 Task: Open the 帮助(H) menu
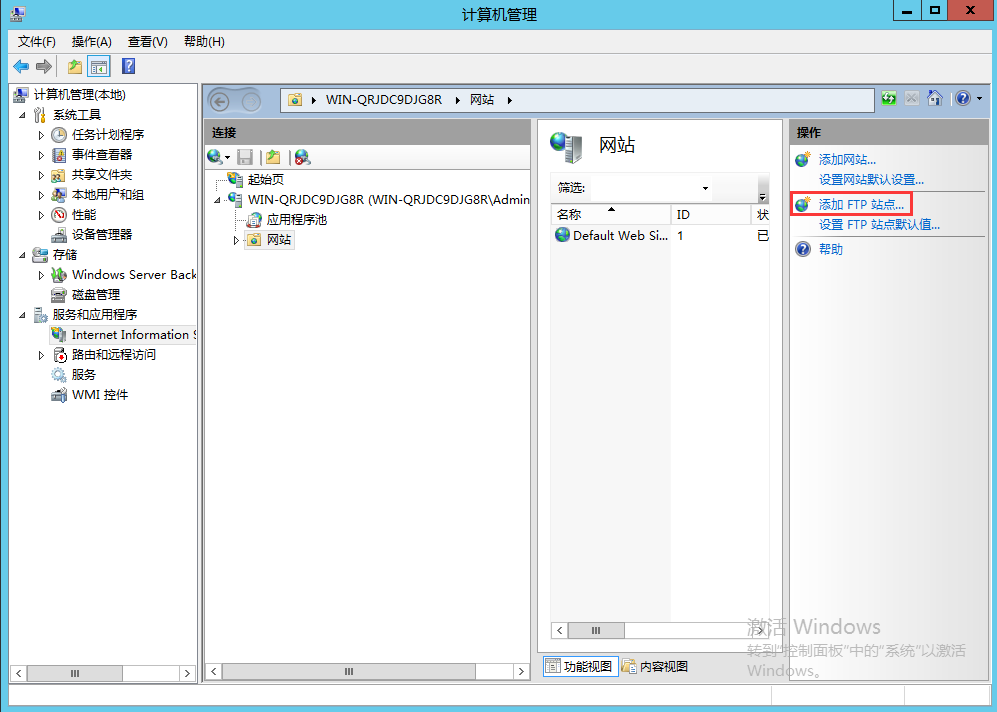(x=204, y=42)
